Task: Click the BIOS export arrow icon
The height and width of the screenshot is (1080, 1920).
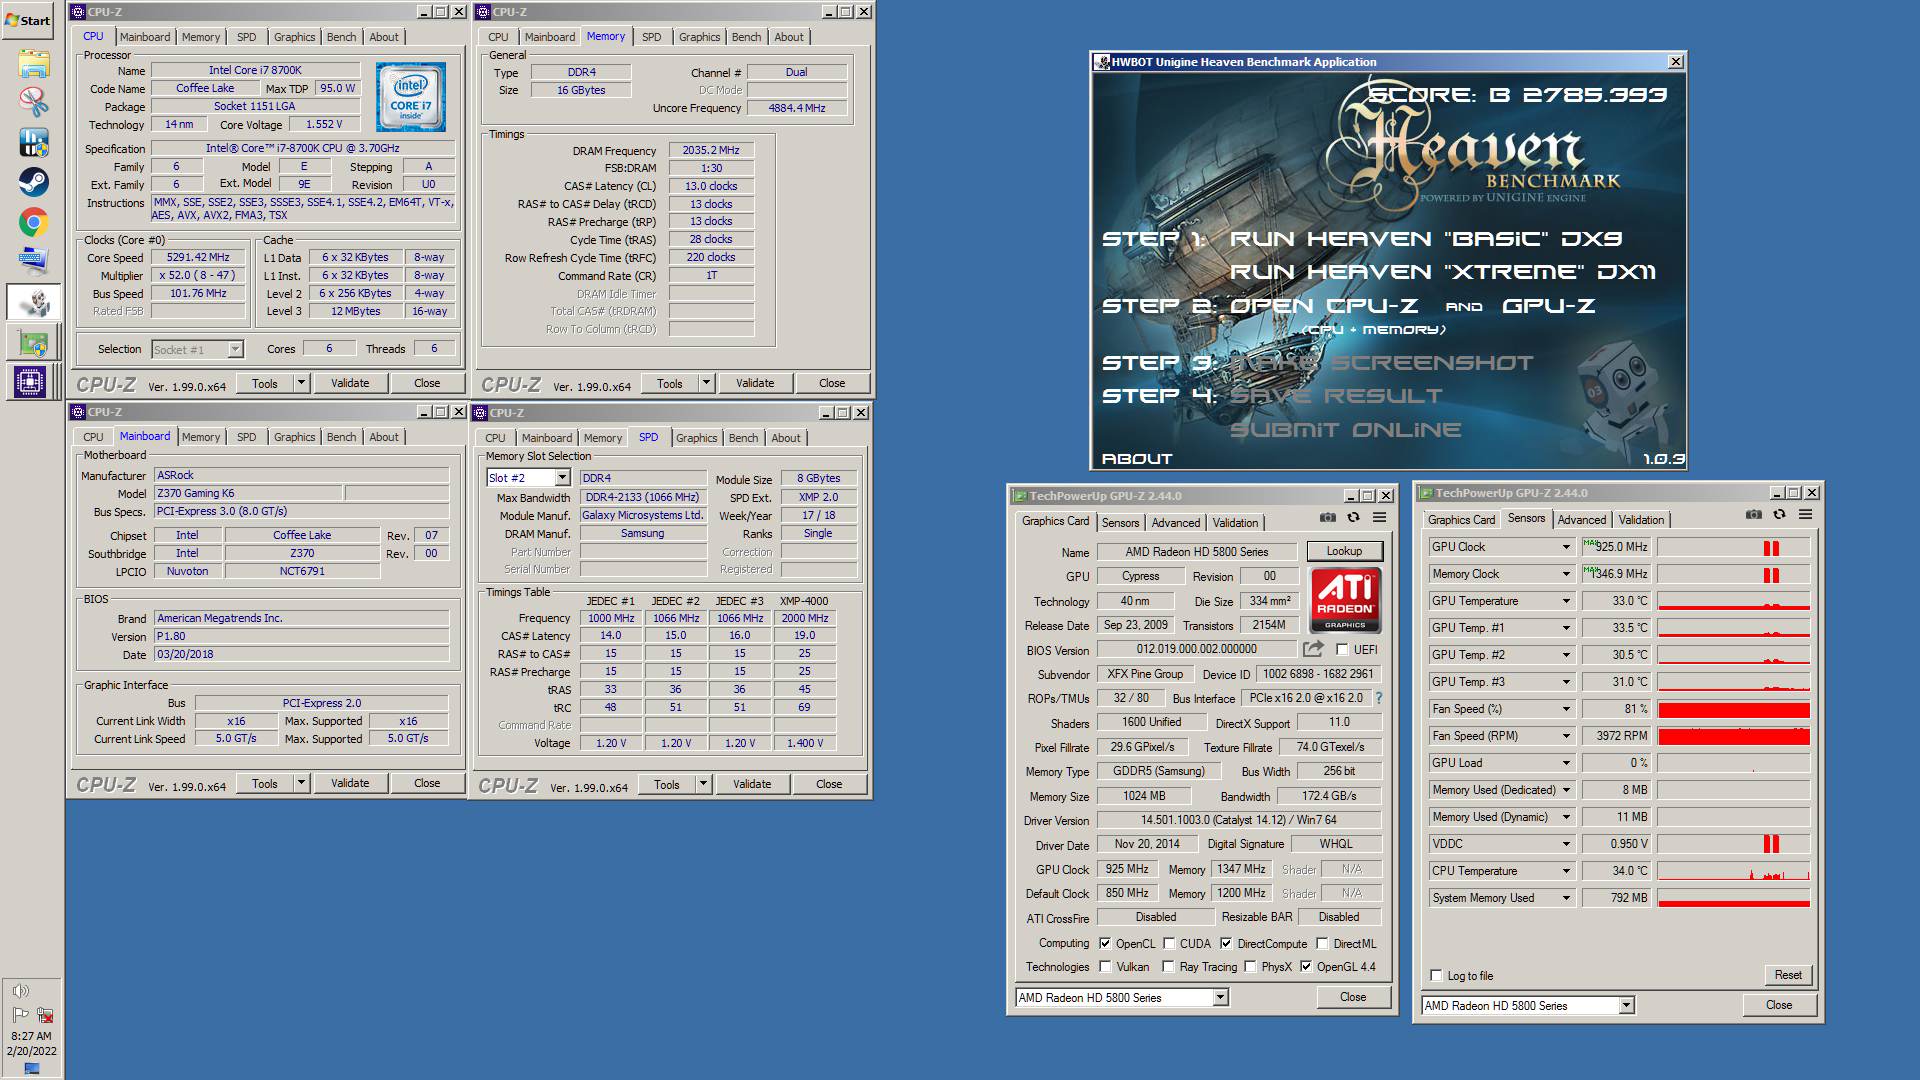Action: coord(1313,649)
